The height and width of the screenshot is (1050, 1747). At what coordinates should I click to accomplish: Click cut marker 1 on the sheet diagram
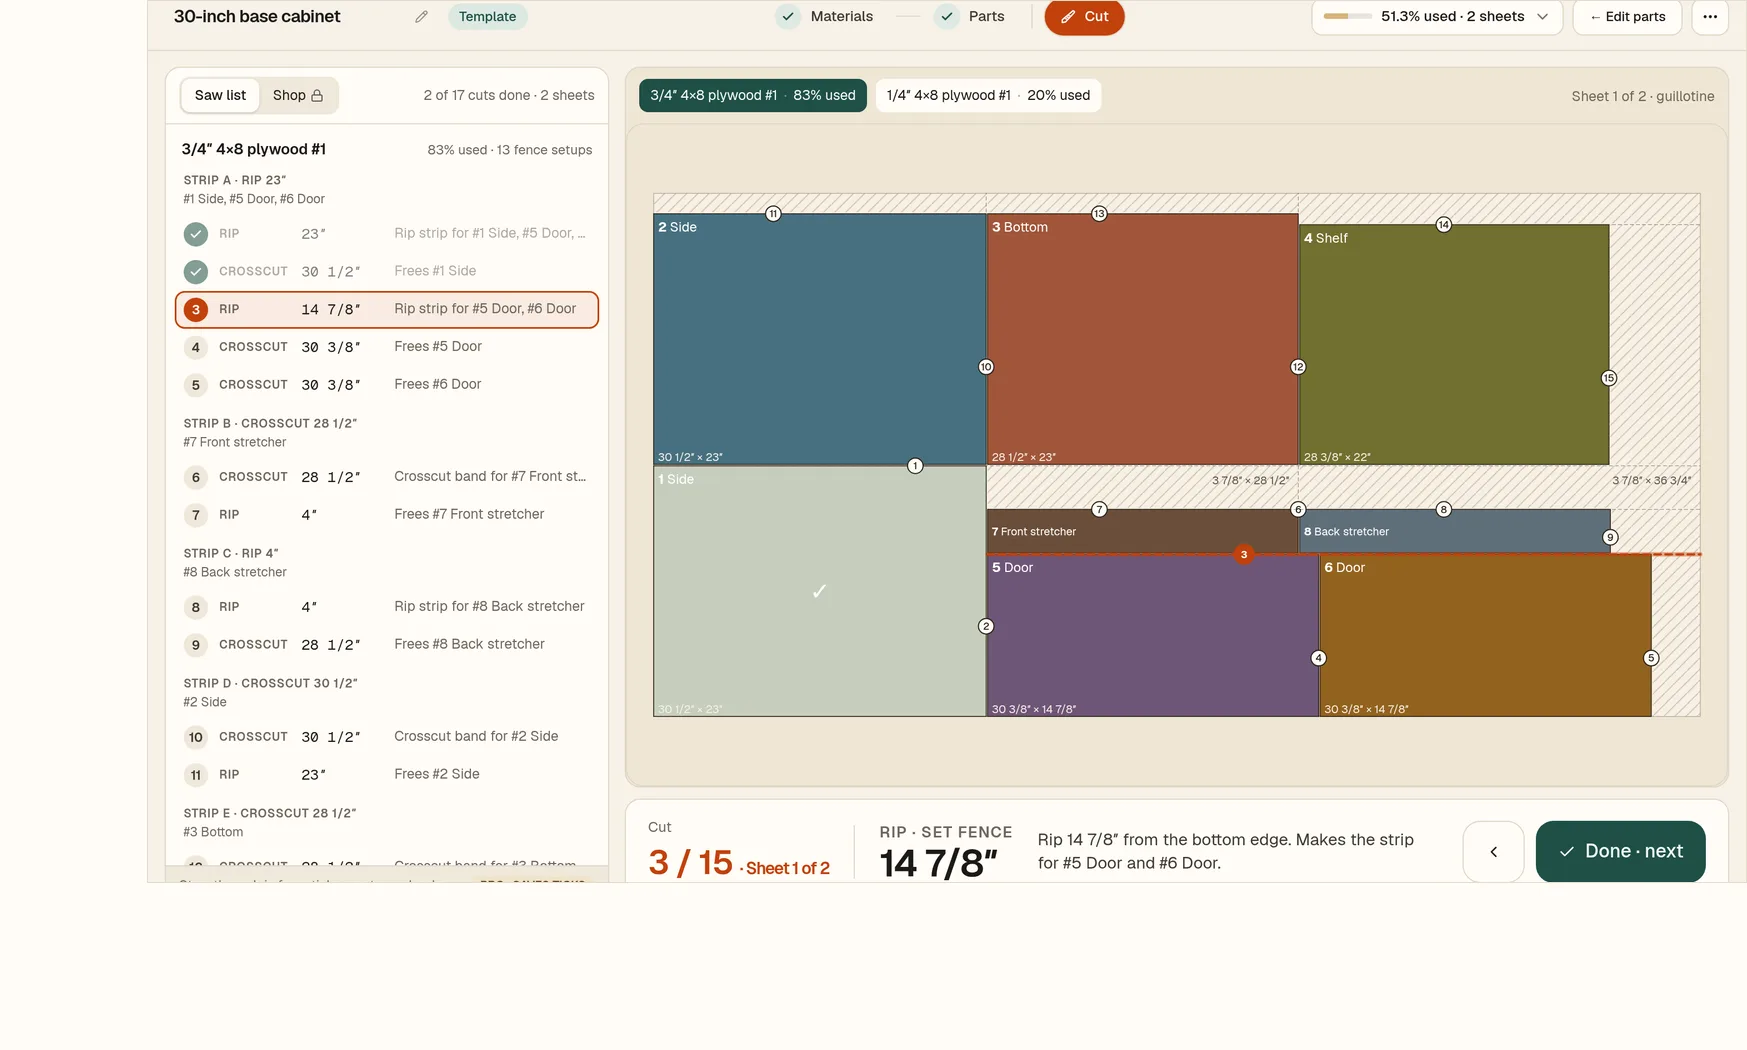915,466
